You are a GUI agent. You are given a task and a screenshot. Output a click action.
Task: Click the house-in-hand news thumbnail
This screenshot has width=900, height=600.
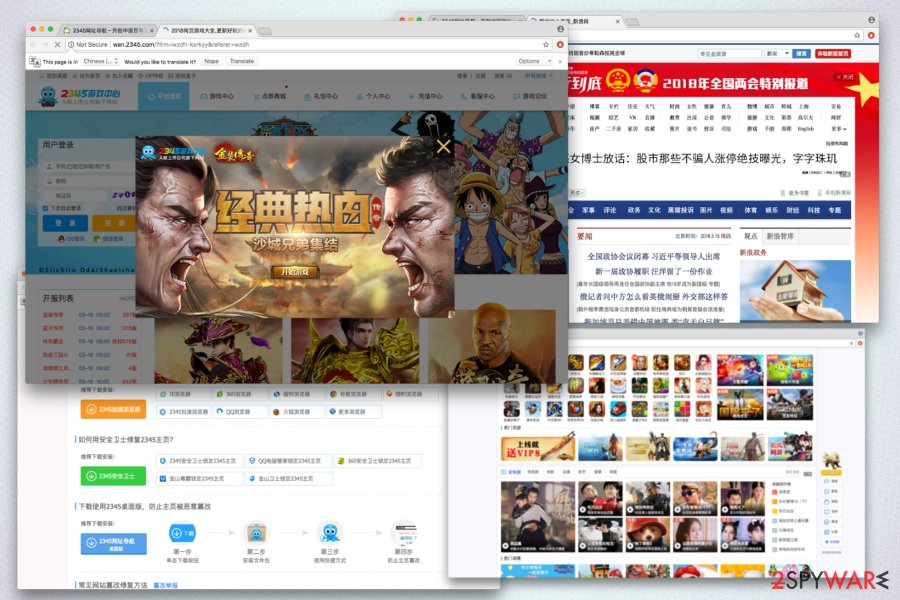(x=794, y=290)
